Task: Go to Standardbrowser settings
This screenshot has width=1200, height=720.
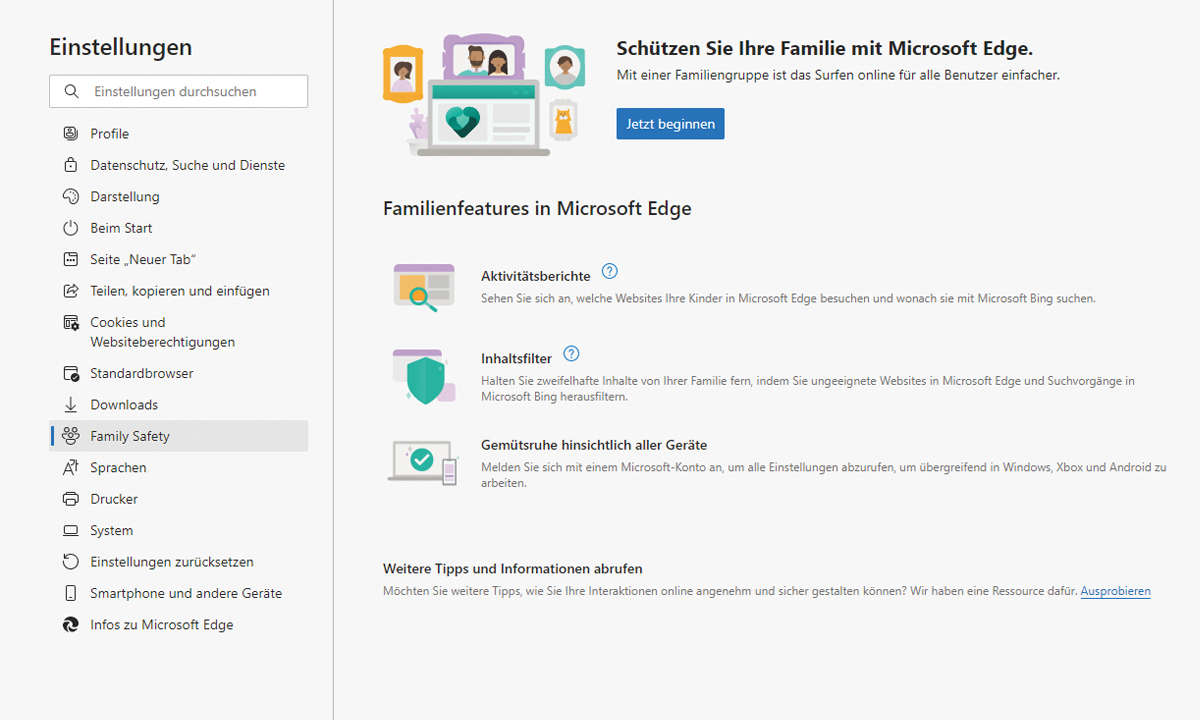Action: click(x=178, y=373)
